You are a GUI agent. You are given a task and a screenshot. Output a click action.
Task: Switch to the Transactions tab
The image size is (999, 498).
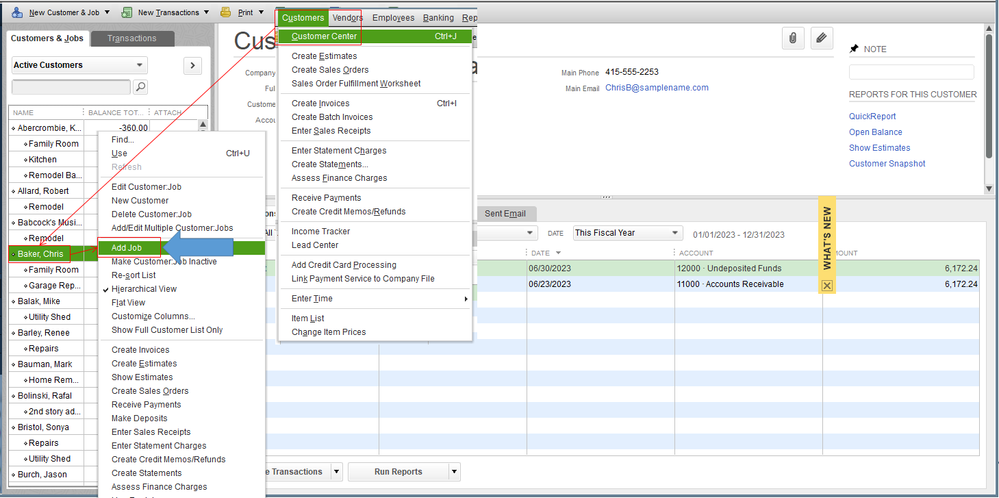132,38
